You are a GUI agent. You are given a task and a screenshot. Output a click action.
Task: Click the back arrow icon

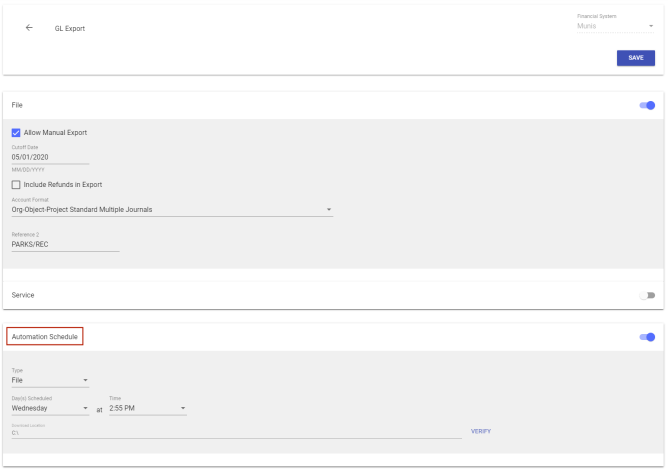coord(29,28)
